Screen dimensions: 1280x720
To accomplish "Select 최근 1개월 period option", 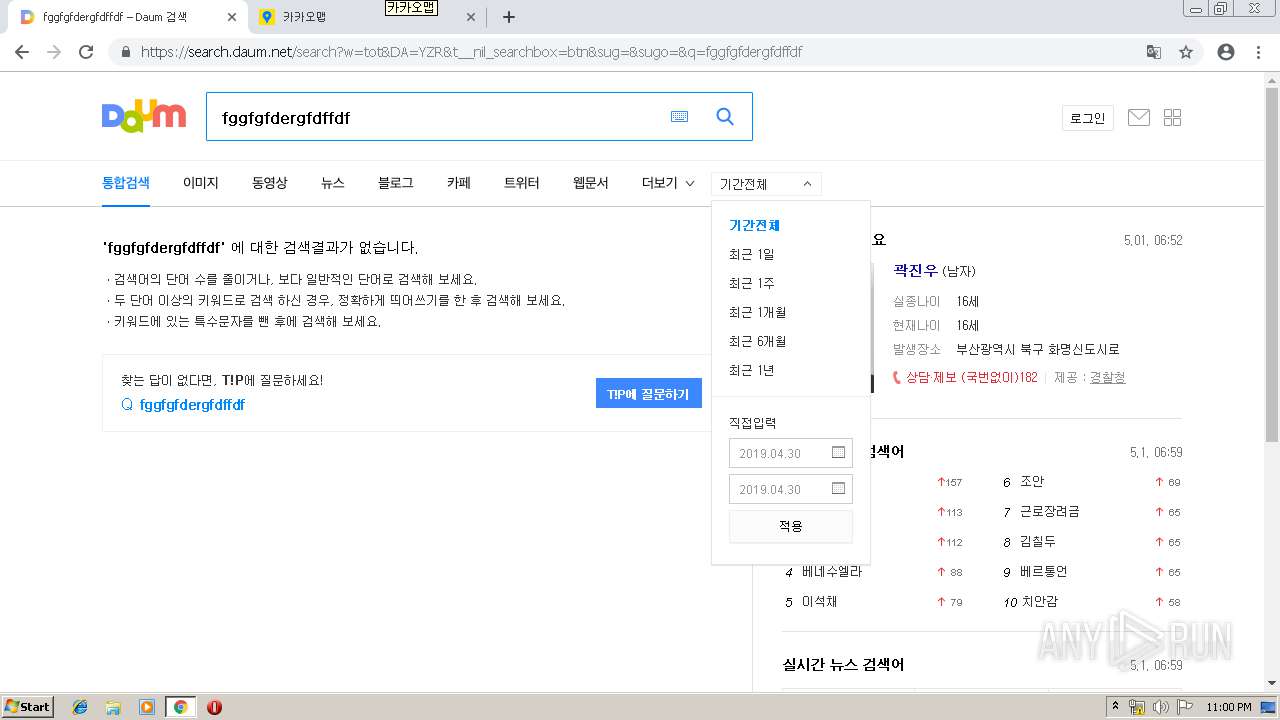I will coord(758,313).
